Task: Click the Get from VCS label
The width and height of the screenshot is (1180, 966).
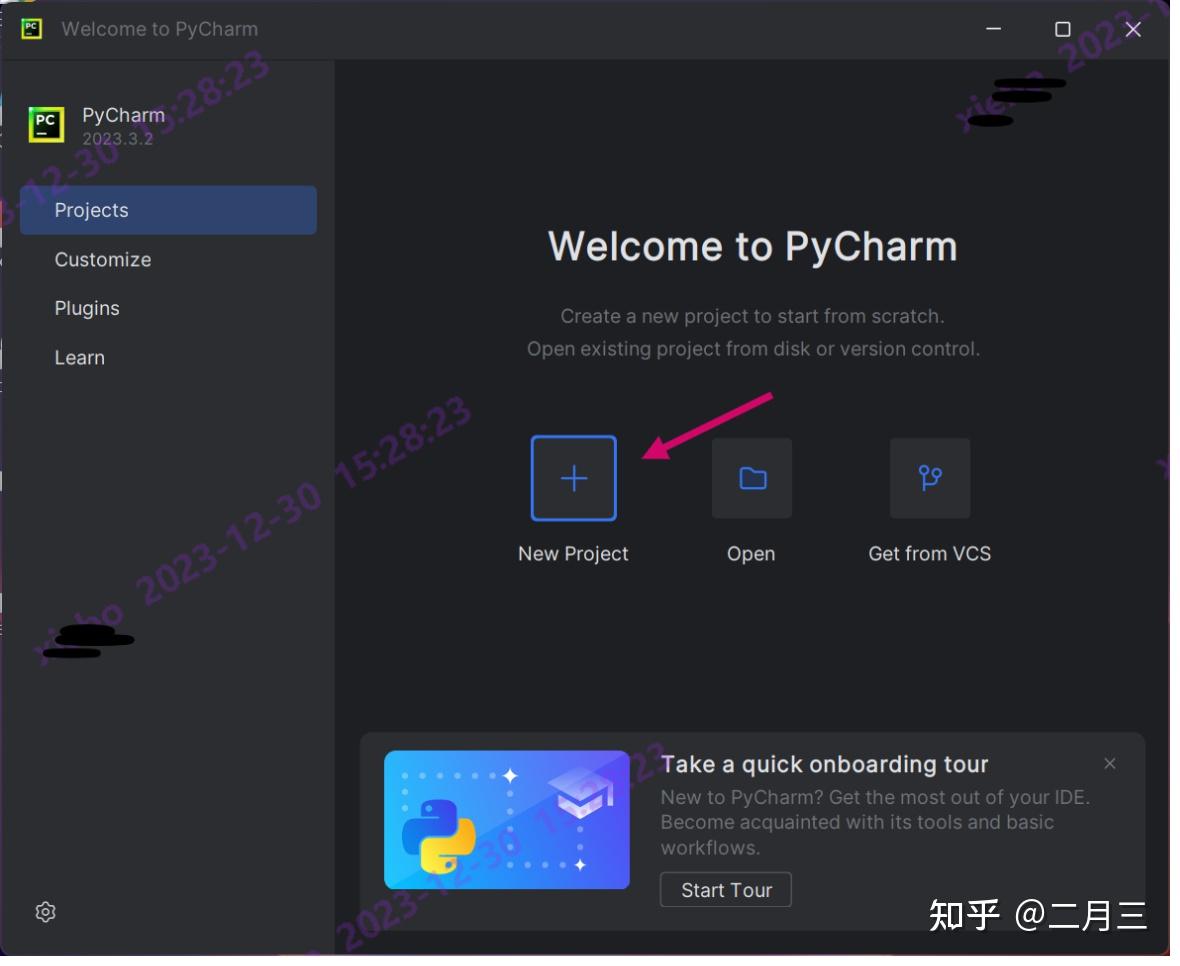Action: pyautogui.click(x=929, y=553)
